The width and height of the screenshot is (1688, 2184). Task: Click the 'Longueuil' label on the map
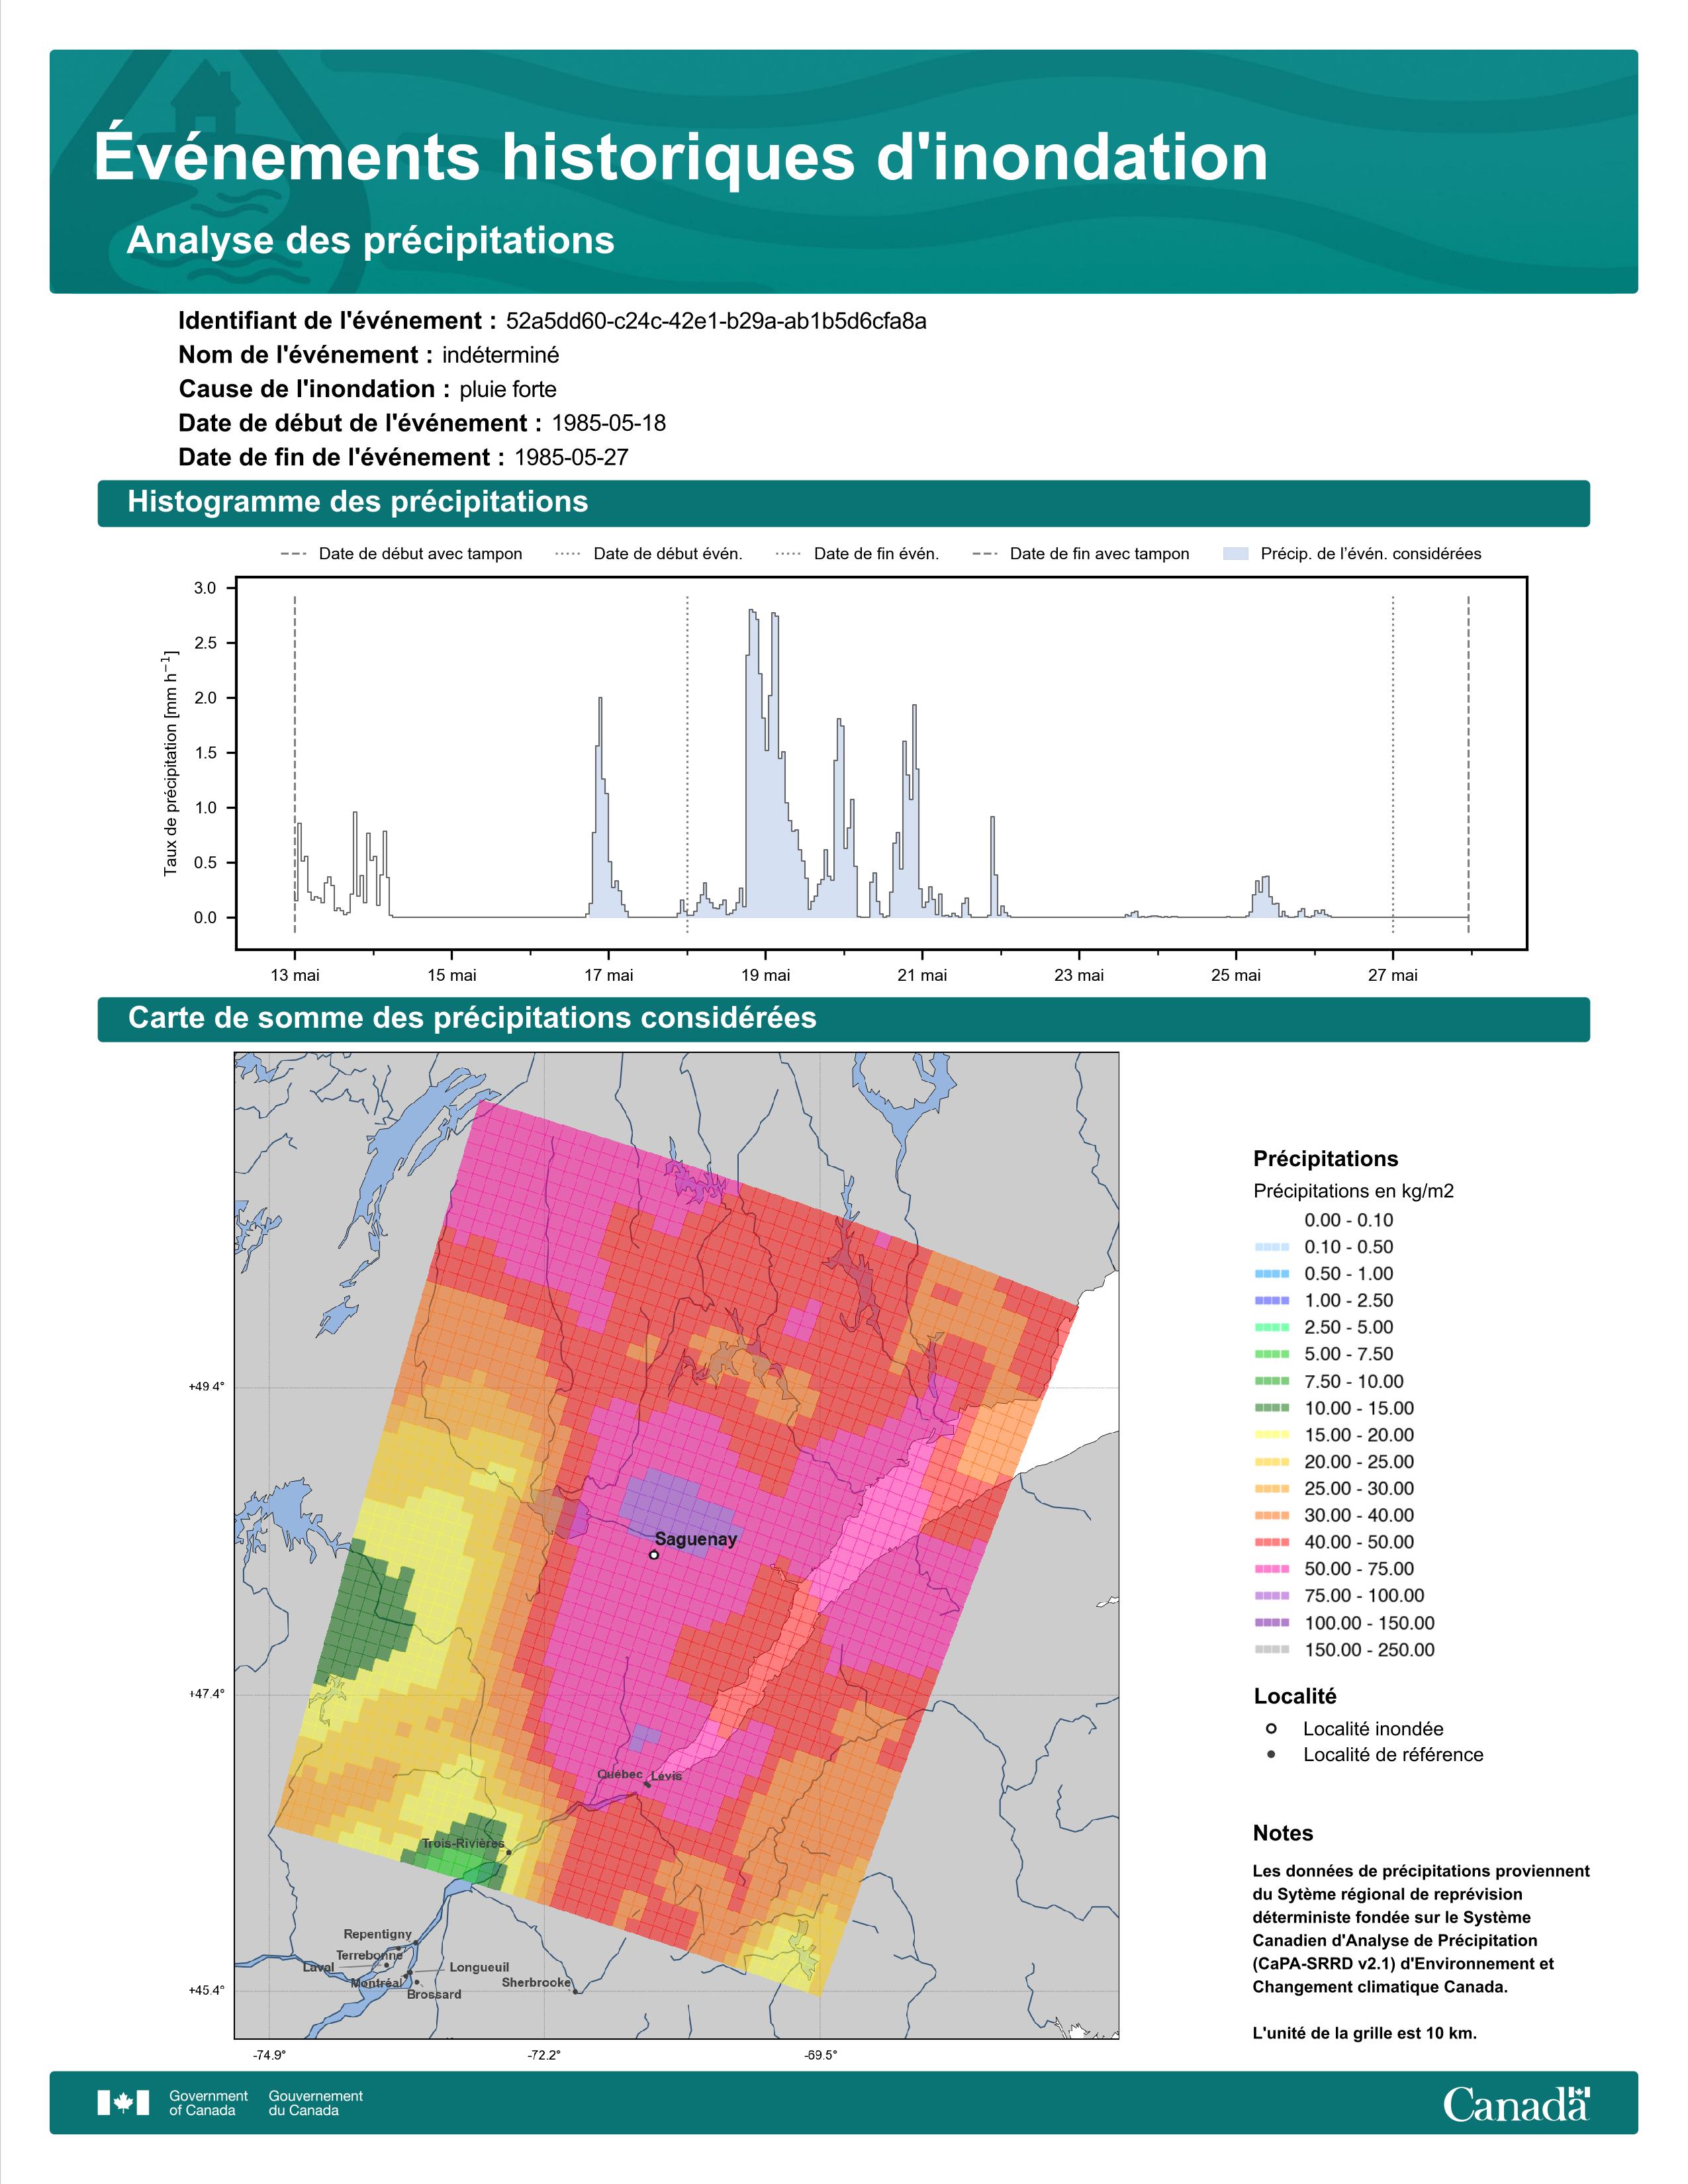[479, 1967]
